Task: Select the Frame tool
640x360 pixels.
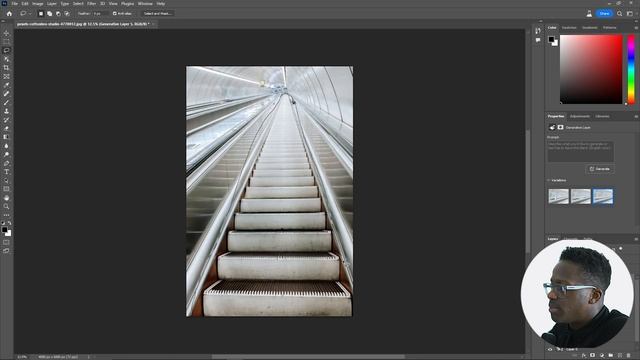Action: coord(7,76)
